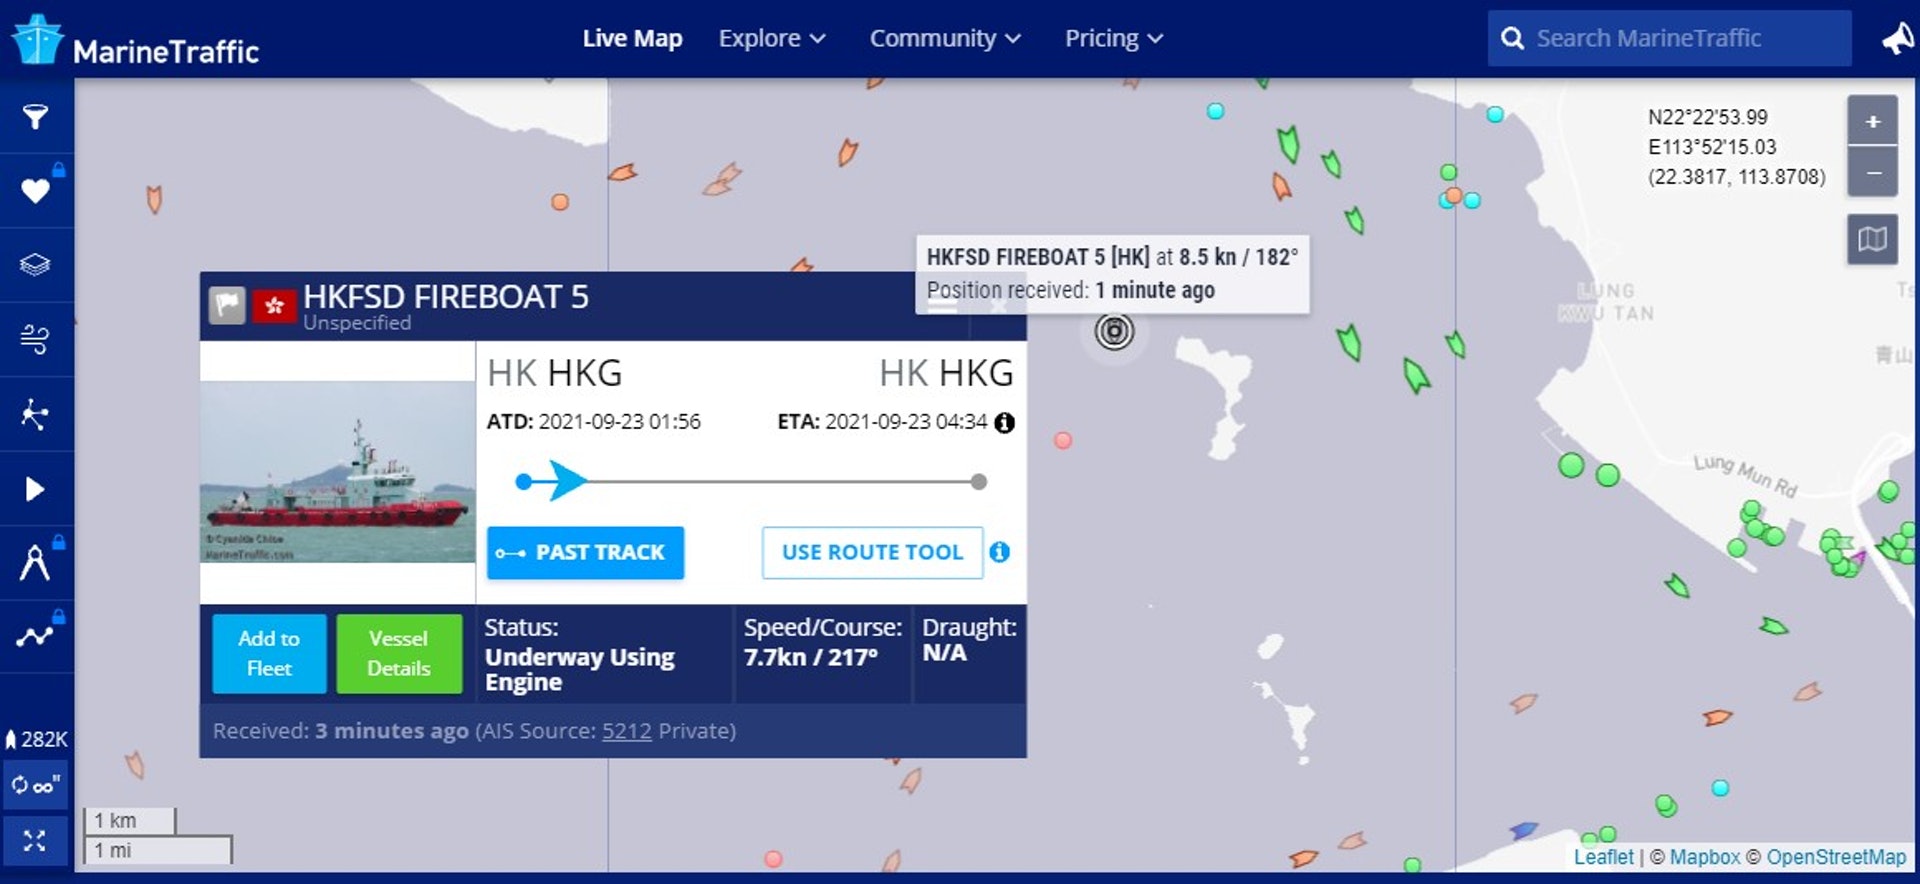
Task: Open the Pricing dropdown menu
Action: tap(1113, 39)
